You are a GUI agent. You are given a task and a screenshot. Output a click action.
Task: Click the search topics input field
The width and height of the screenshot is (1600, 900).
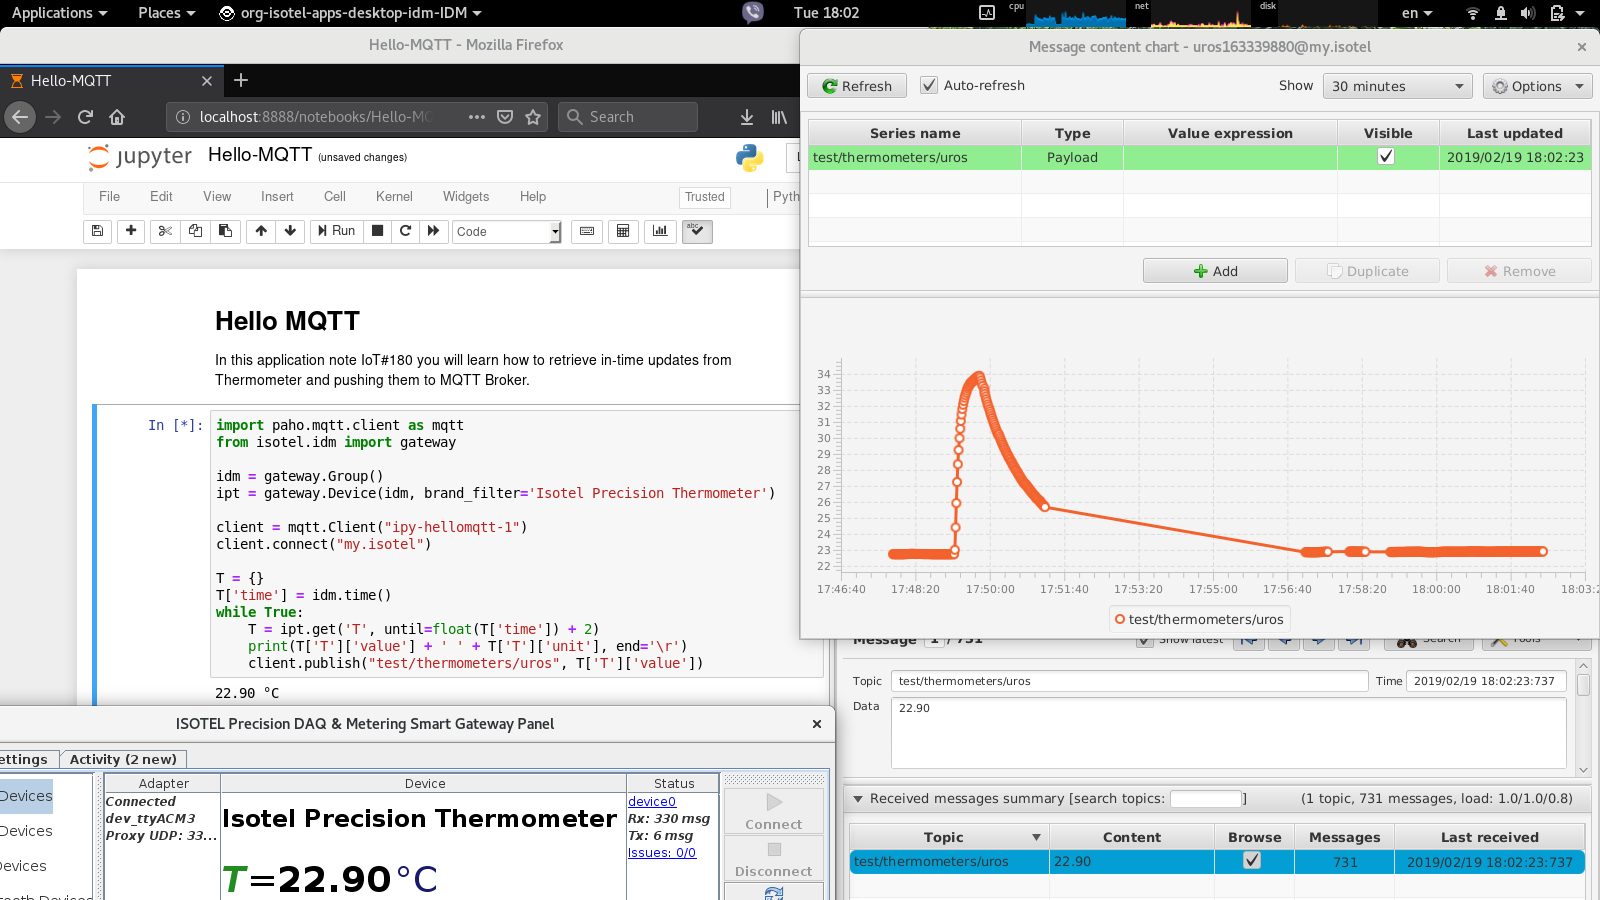coord(1206,799)
